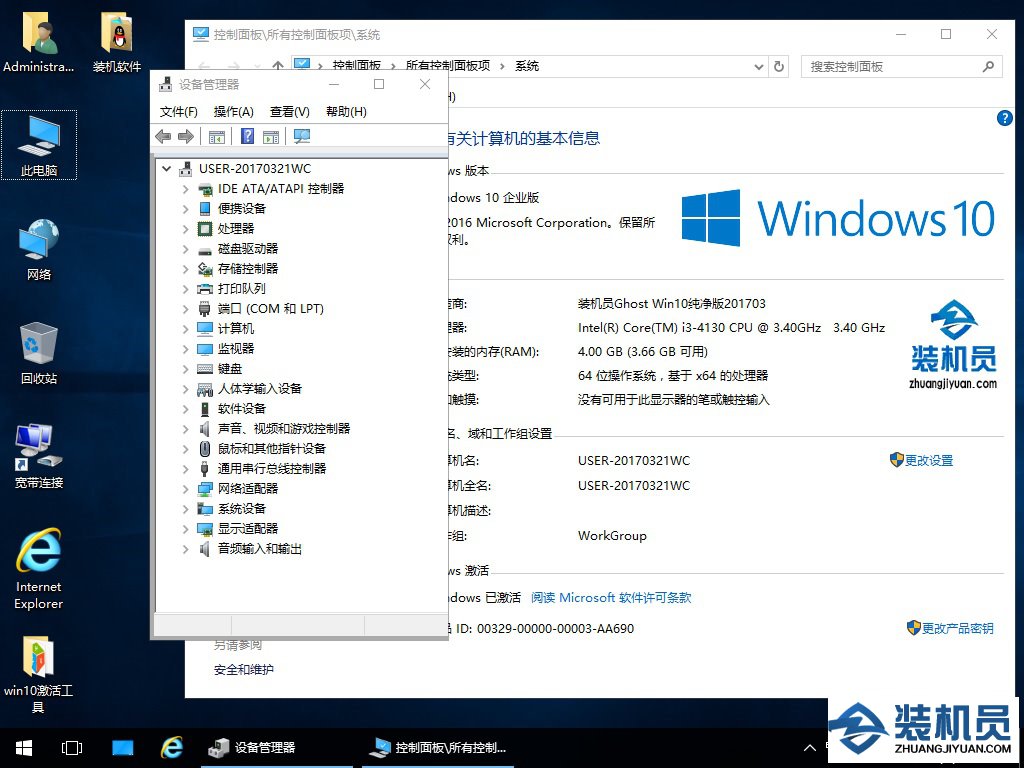Open the 此电脑 desktop icon
The image size is (1024, 768).
click(x=39, y=145)
